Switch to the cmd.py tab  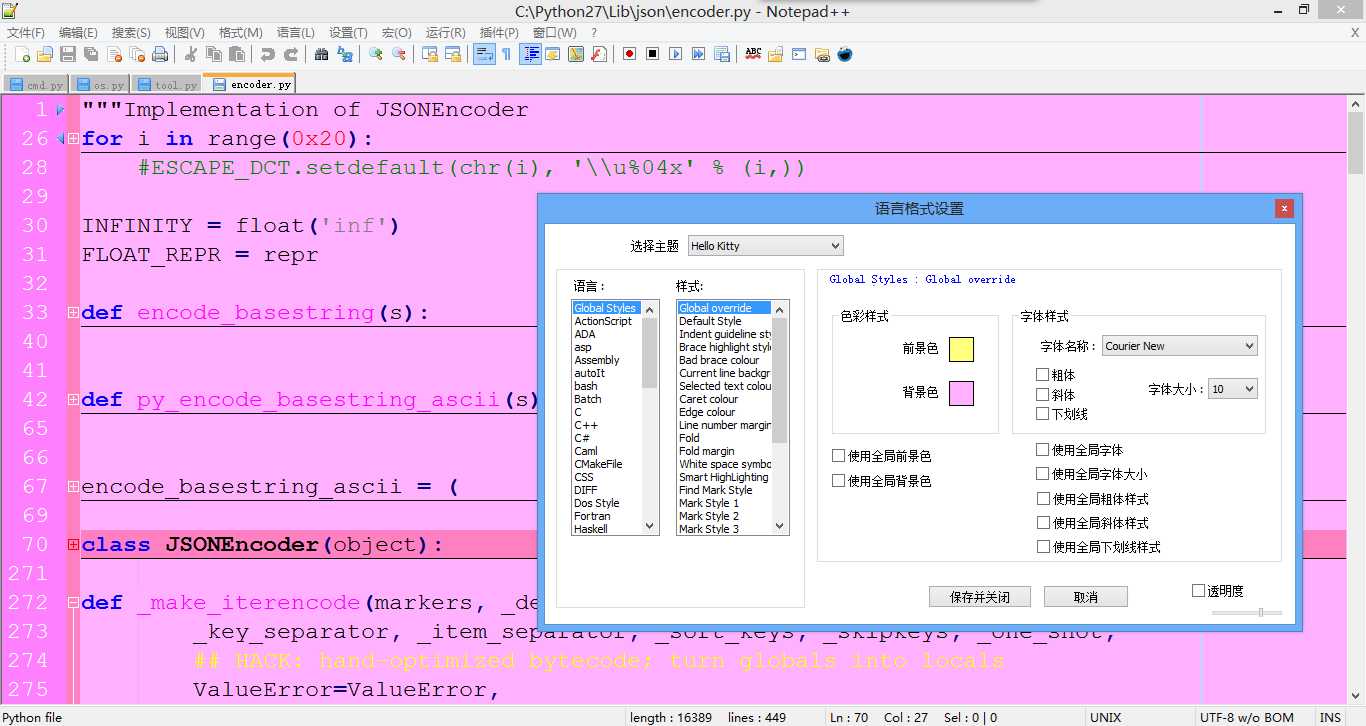click(37, 85)
